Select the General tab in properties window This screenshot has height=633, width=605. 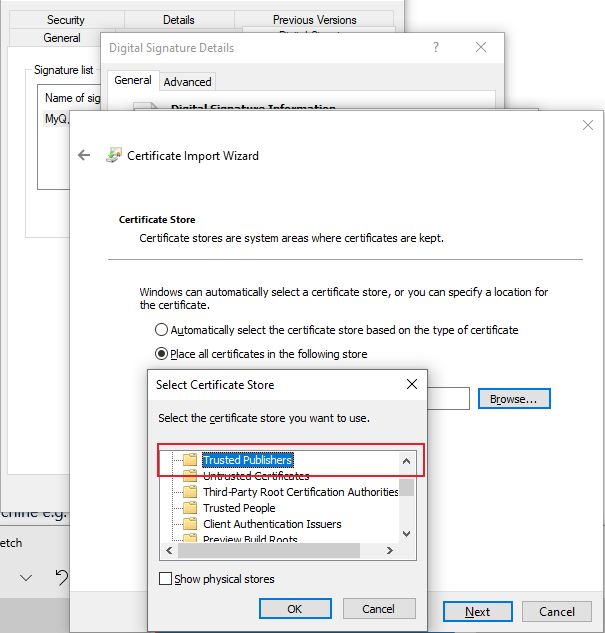click(62, 38)
